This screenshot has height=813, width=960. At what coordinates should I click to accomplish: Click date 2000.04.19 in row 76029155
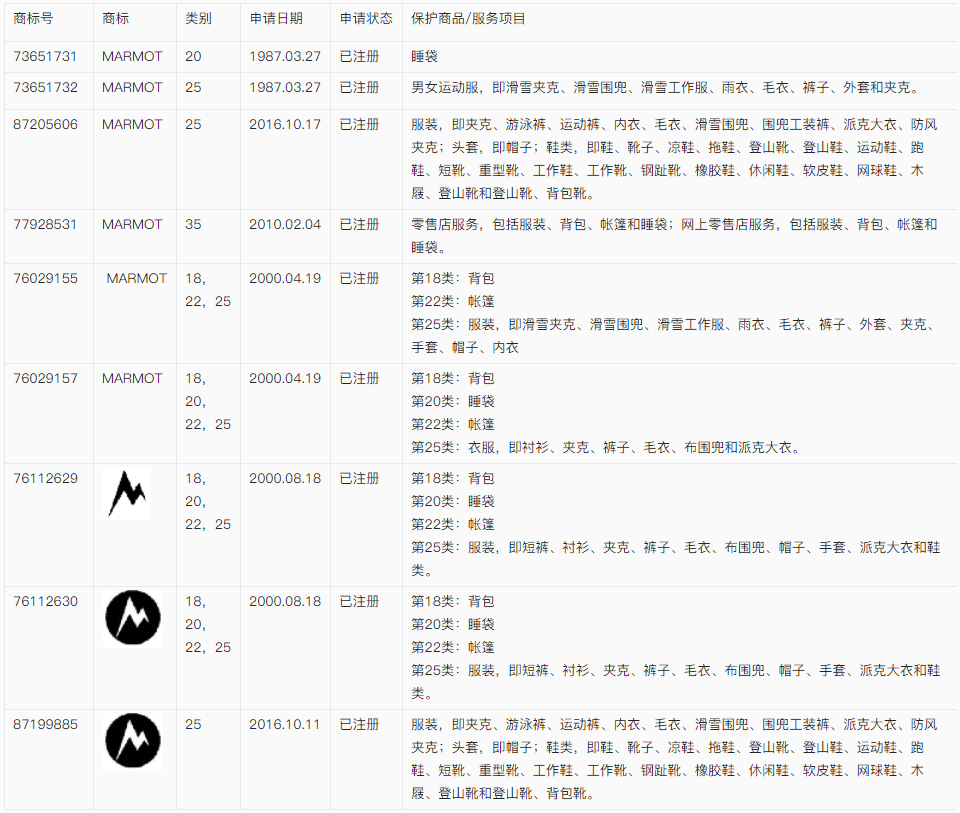pyautogui.click(x=285, y=279)
